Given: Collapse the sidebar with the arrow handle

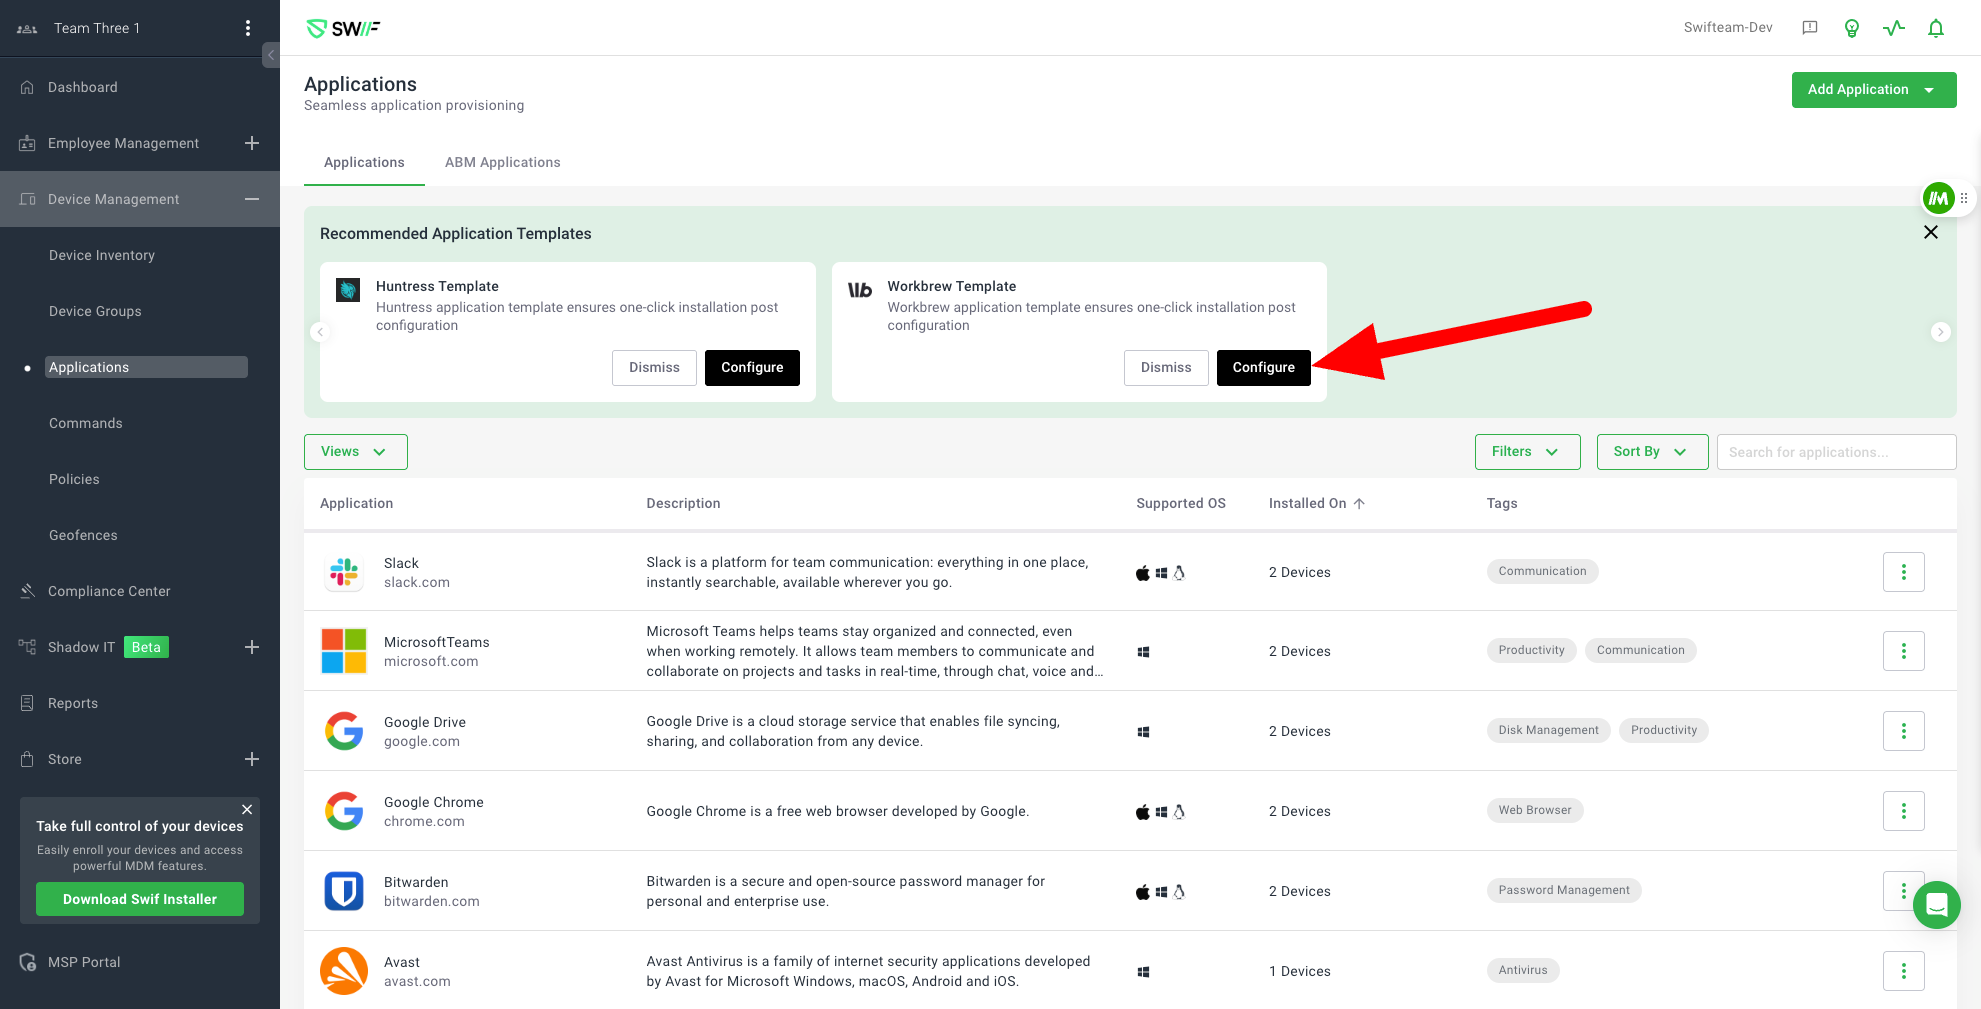Looking at the screenshot, I should click(271, 55).
